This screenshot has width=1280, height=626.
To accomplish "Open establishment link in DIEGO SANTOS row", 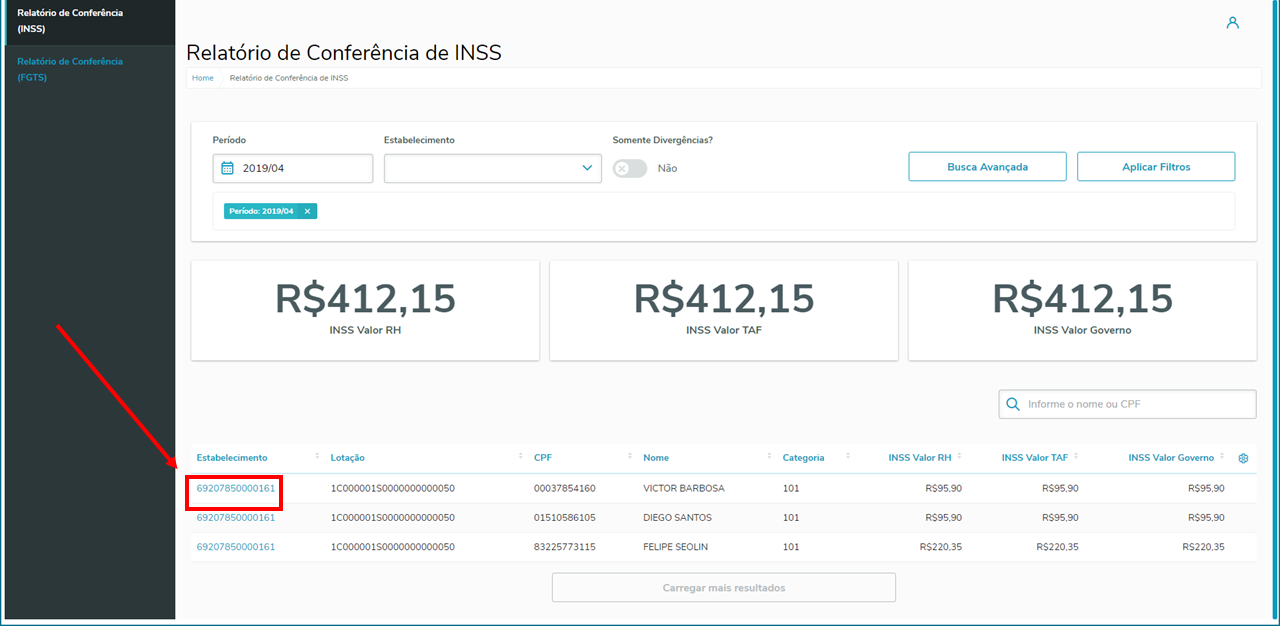I will [236, 518].
